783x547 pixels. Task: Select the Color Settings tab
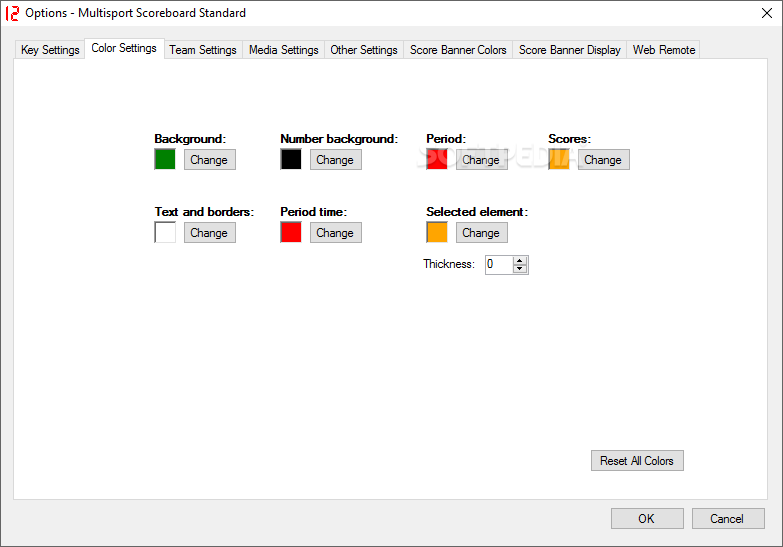(124, 48)
